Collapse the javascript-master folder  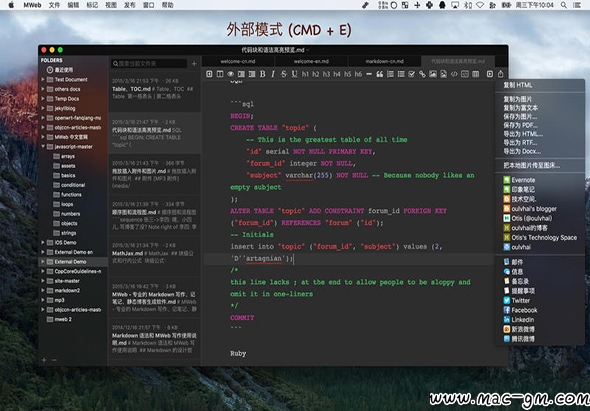(43, 147)
